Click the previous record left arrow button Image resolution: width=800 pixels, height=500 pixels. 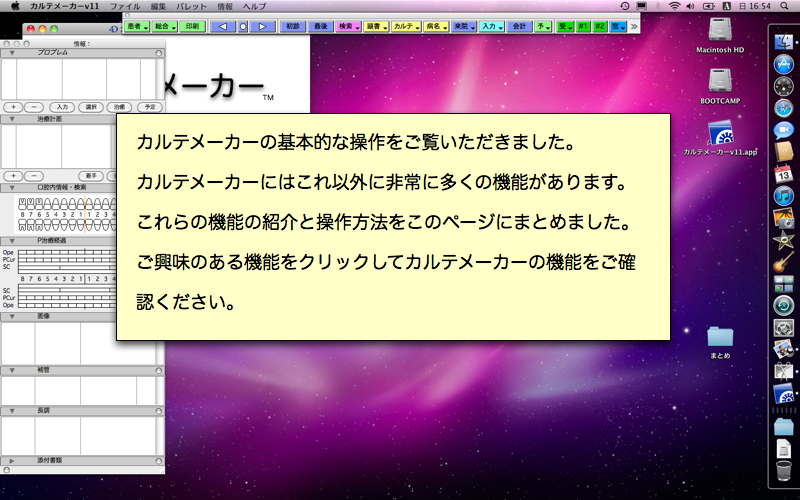[223, 26]
